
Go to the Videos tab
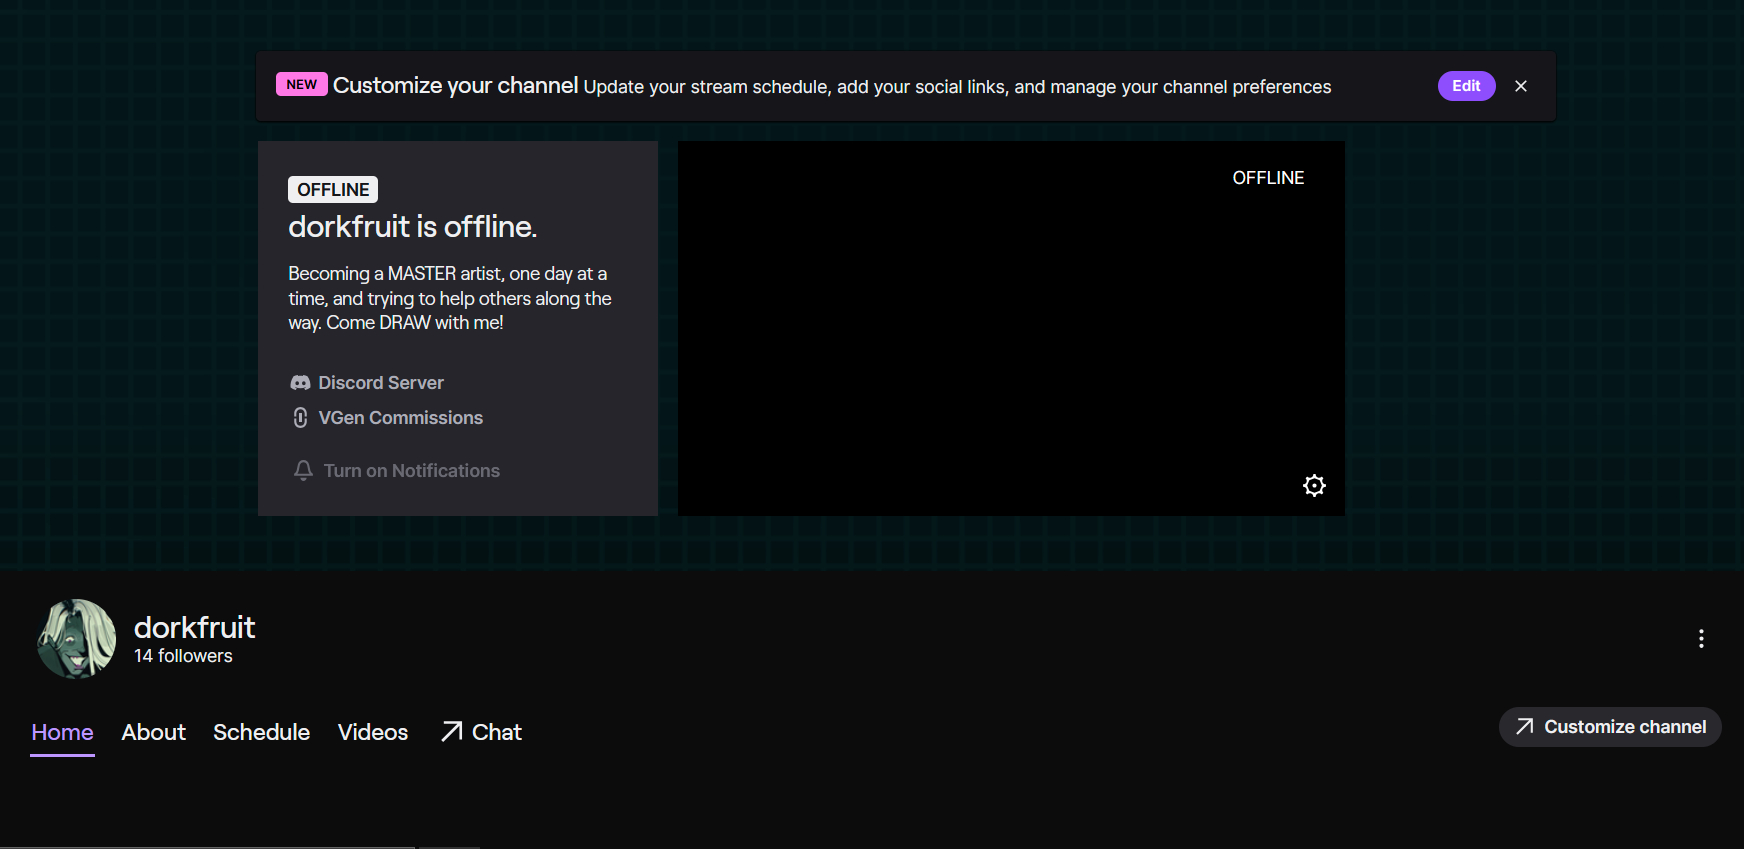373,732
